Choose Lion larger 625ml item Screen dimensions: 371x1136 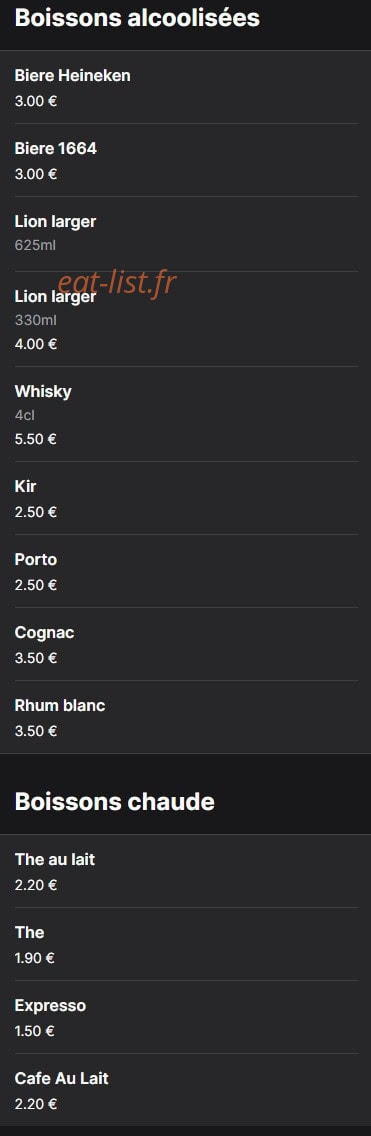(x=186, y=233)
